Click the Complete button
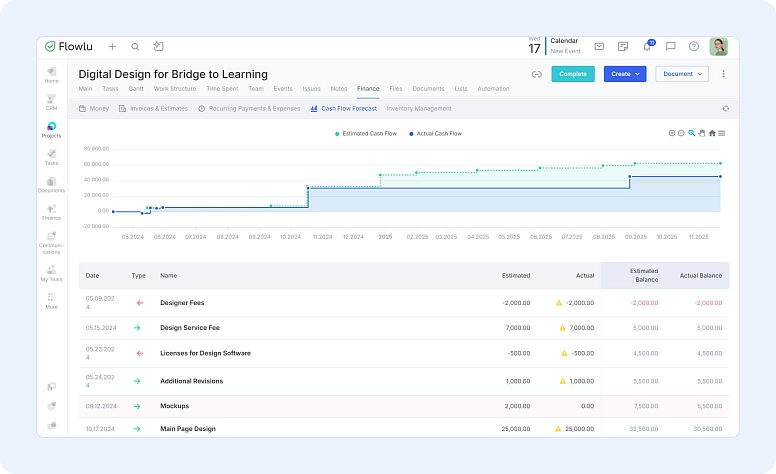 (572, 74)
